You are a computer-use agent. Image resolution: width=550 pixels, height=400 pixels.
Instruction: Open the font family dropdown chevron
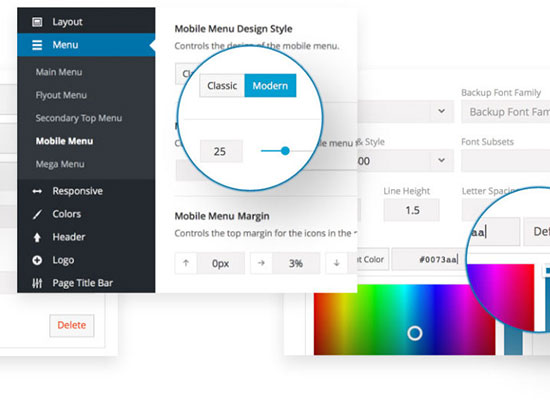pyautogui.click(x=442, y=111)
